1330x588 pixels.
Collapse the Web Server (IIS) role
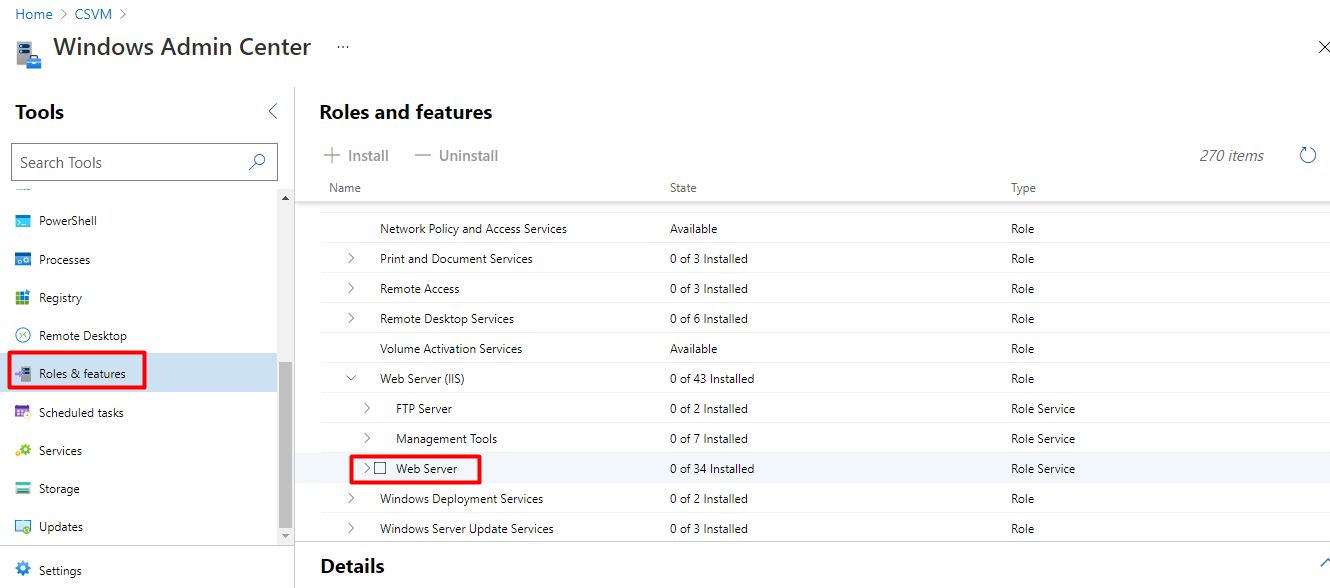pyautogui.click(x=351, y=378)
